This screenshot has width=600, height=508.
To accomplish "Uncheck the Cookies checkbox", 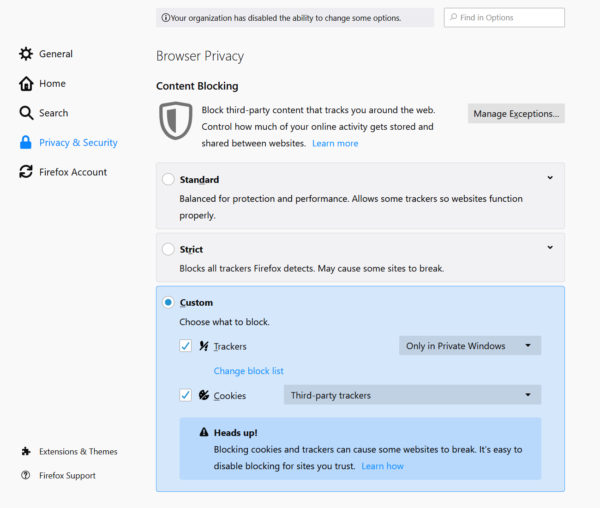I will (x=185, y=395).
